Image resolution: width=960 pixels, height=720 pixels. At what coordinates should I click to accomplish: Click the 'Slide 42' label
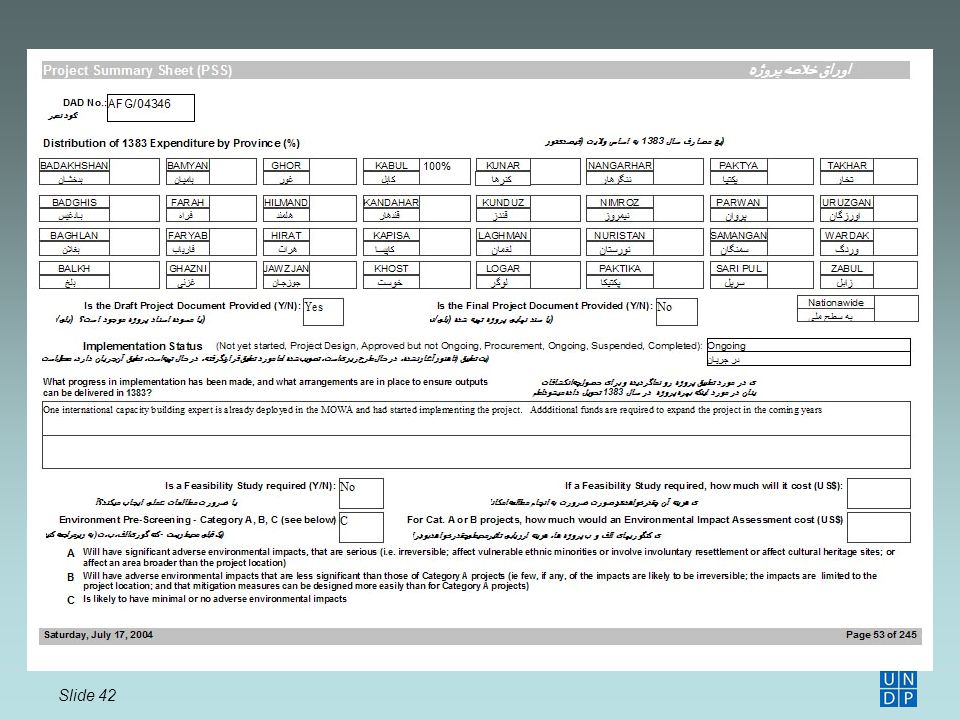coord(88,695)
